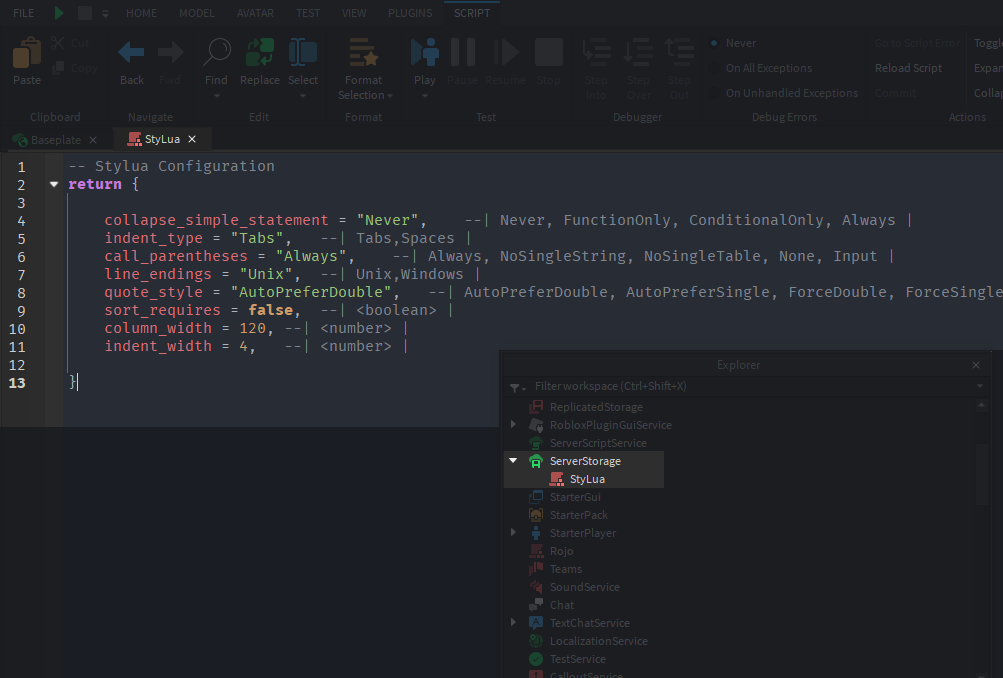Click the ServerStorage model icon in Explorer
Image resolution: width=1003 pixels, height=678 pixels.
[536, 461]
